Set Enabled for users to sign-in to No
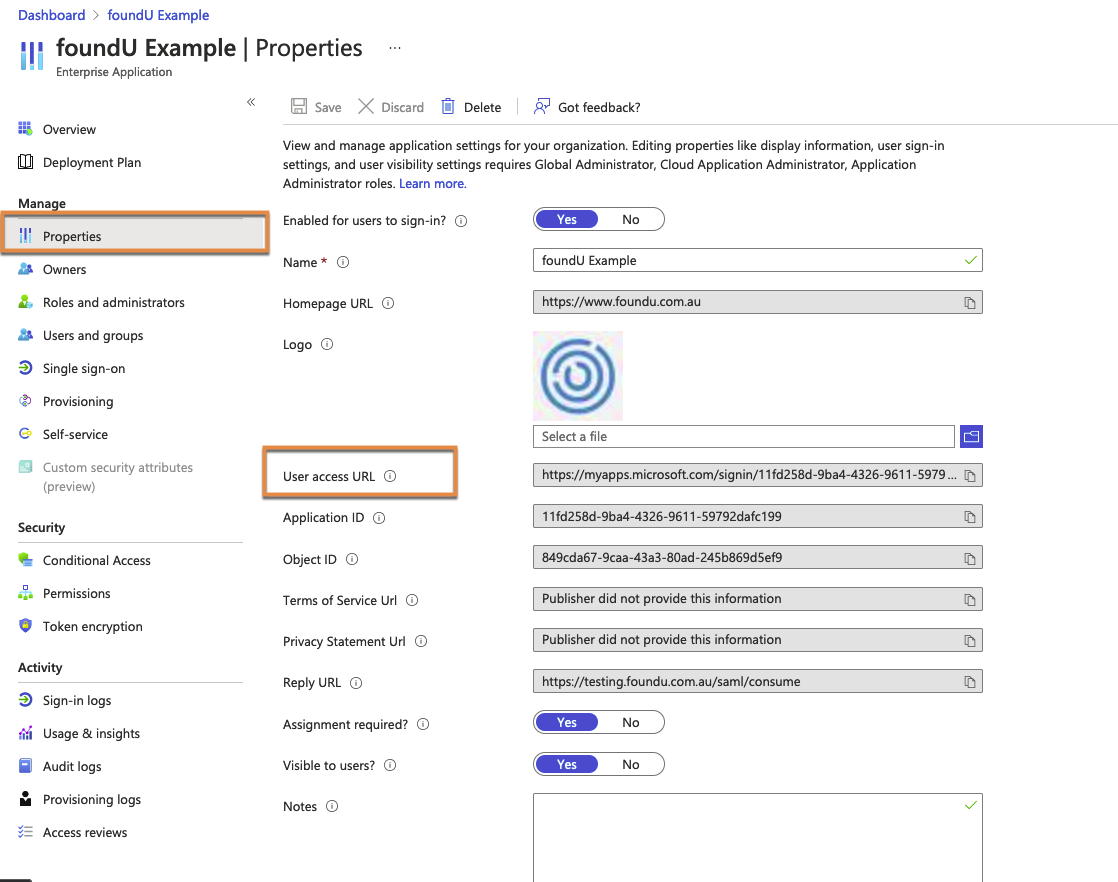 [631, 220]
